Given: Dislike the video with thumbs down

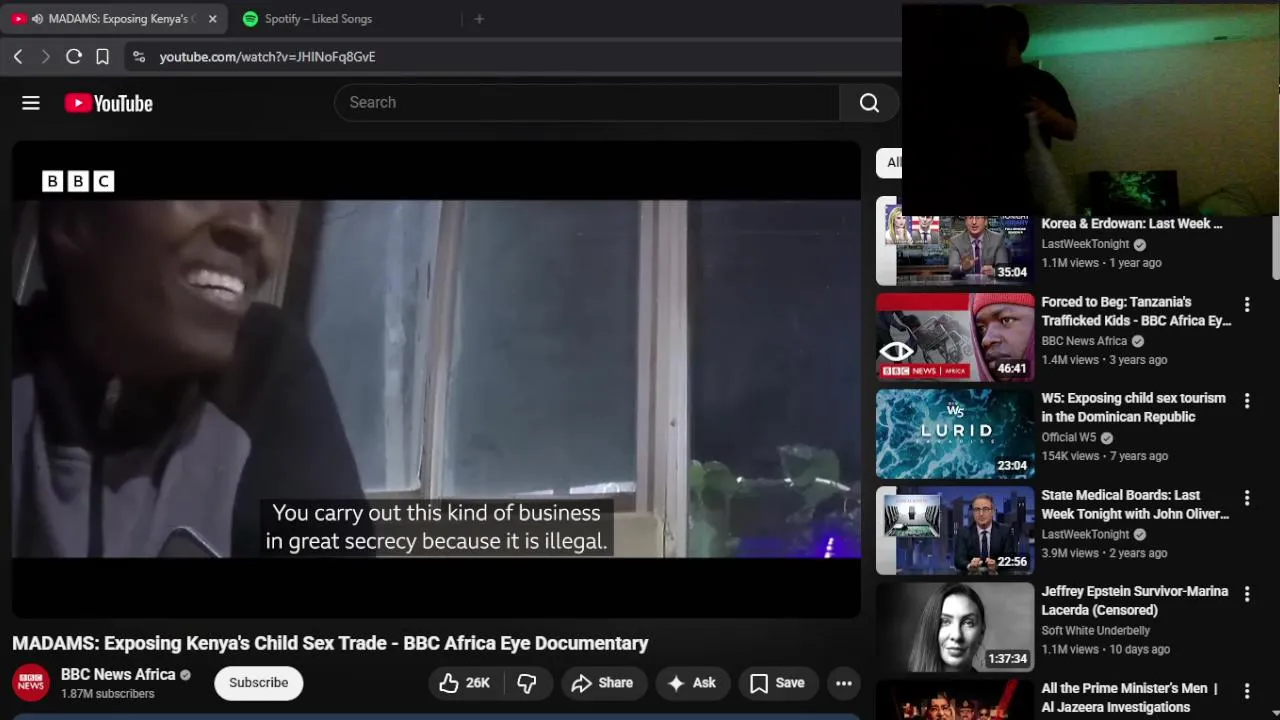Looking at the screenshot, I should point(527,683).
